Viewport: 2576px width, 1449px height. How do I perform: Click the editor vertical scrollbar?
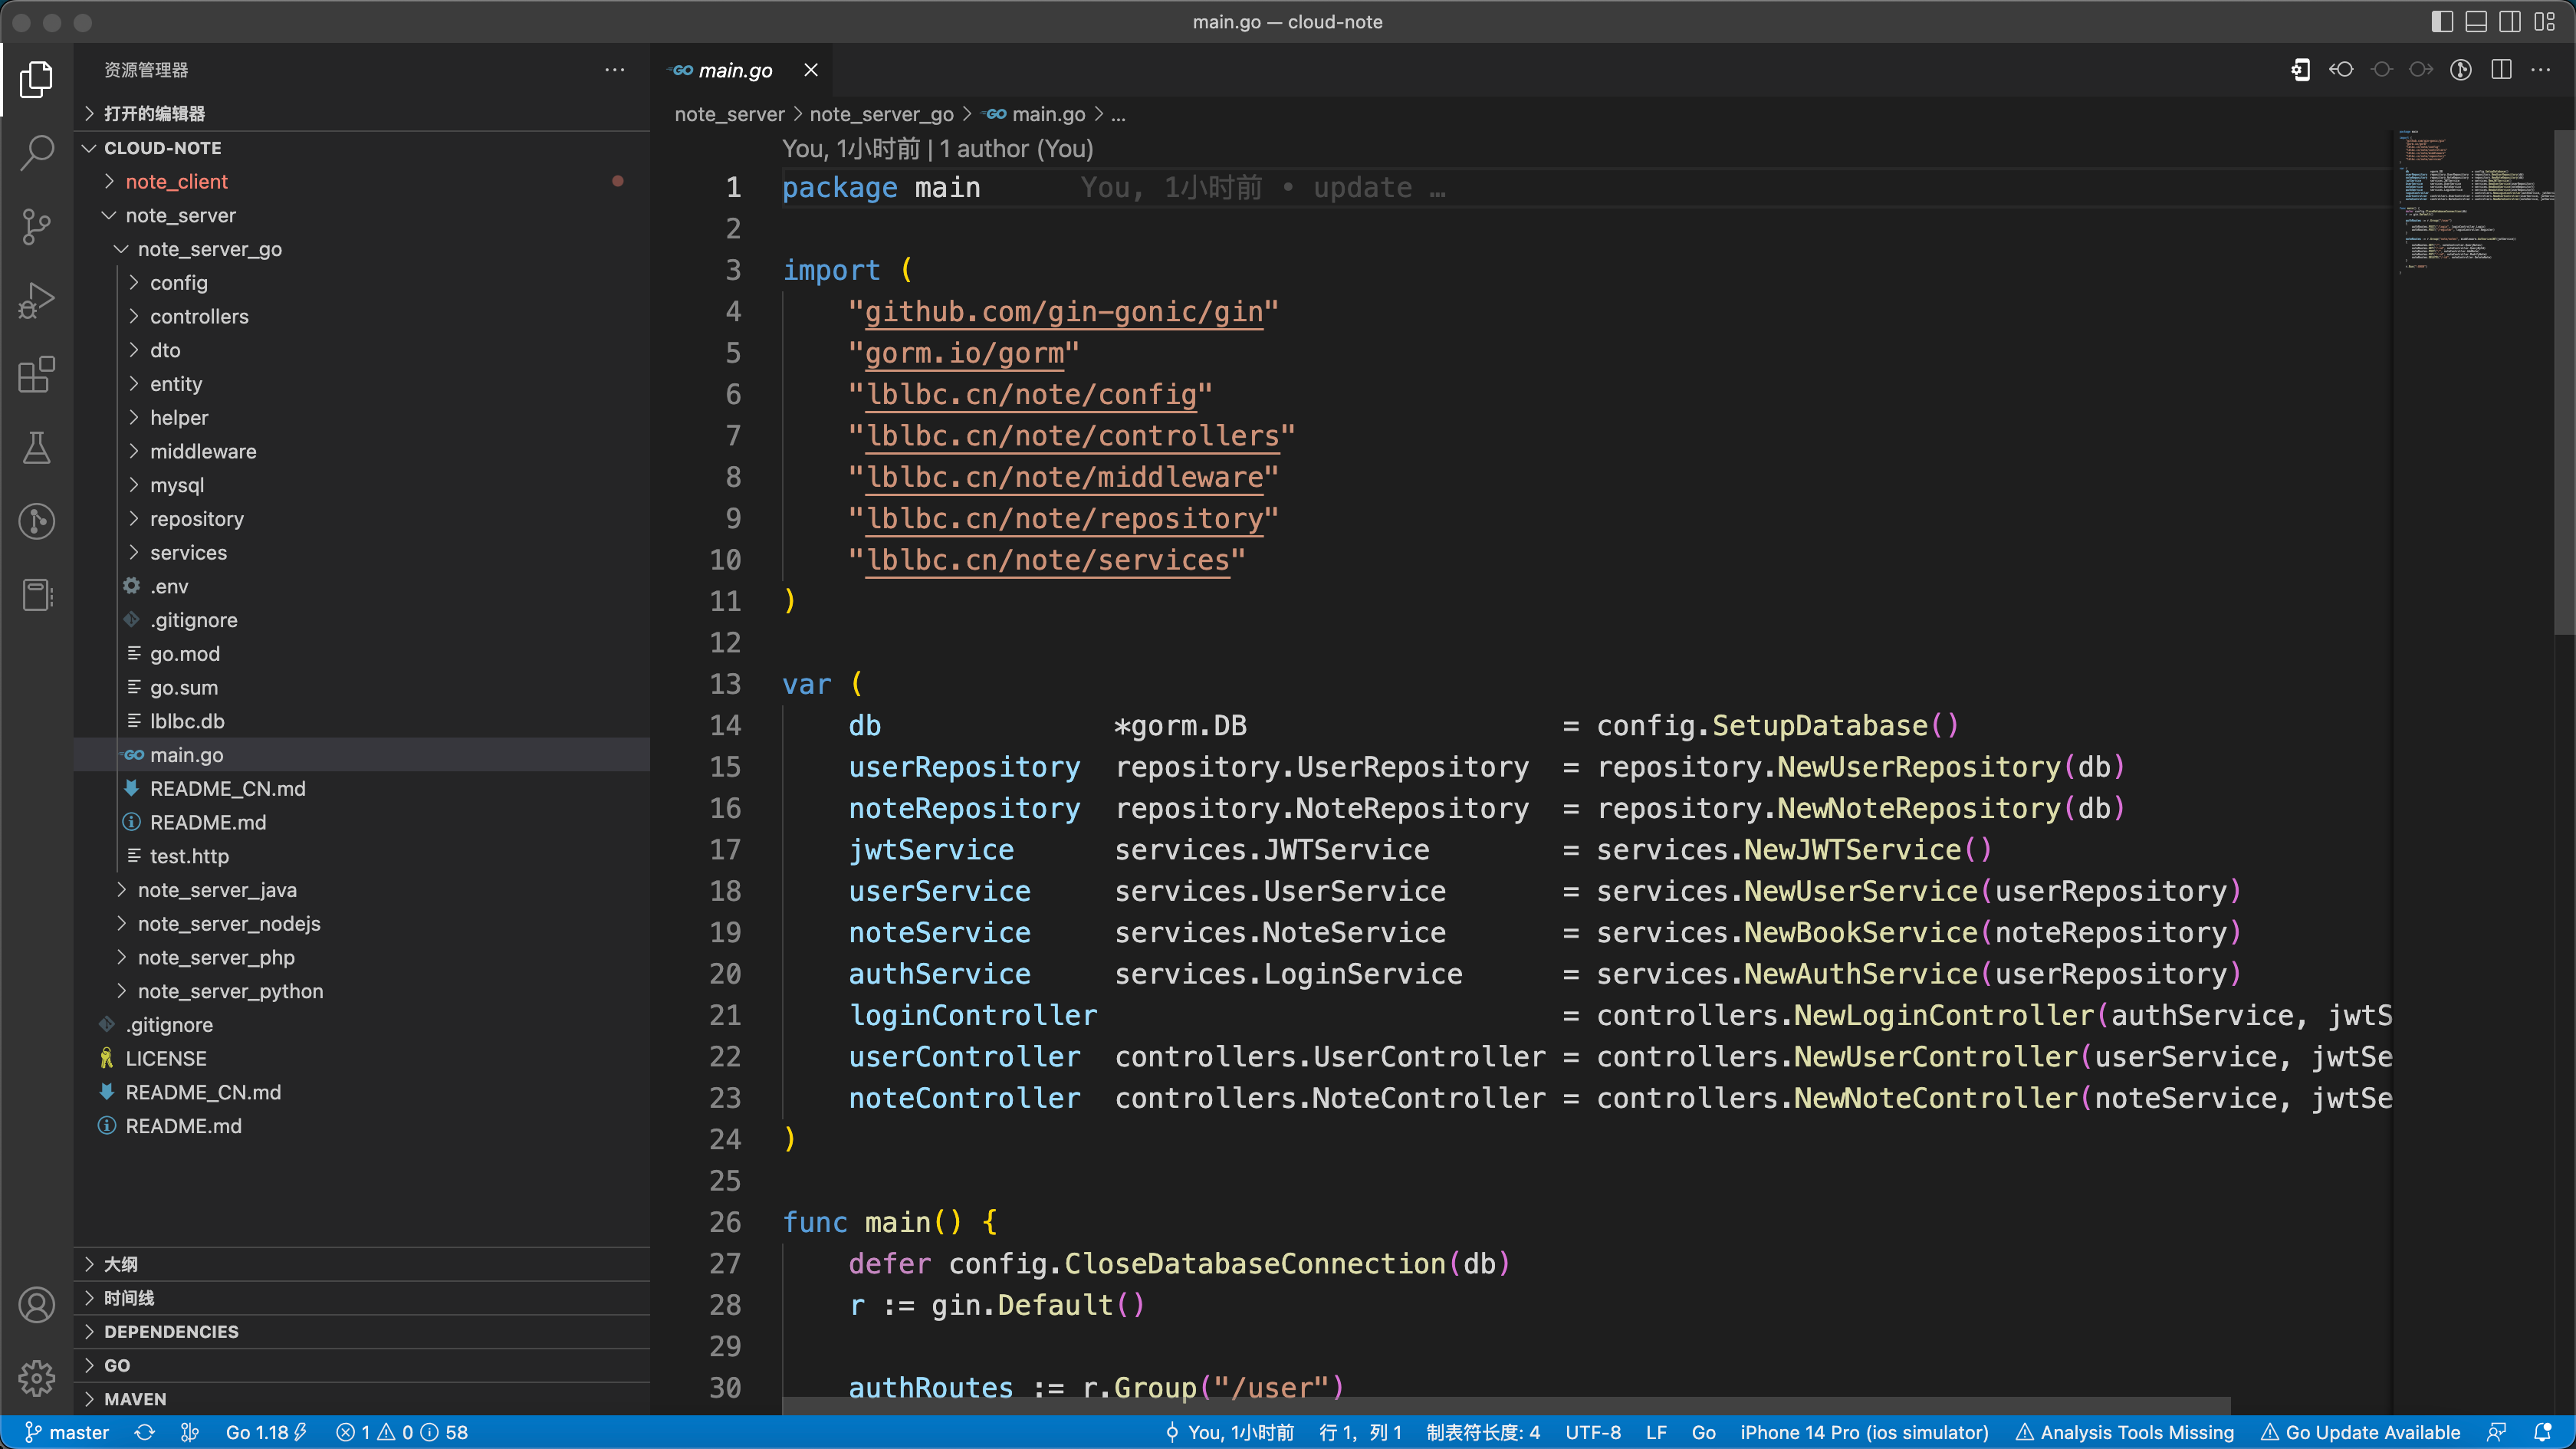2564,380
